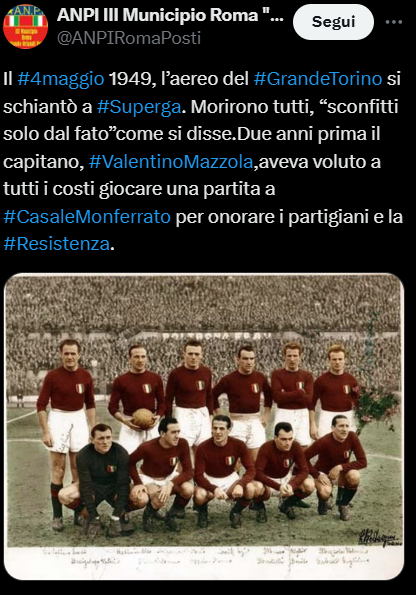Click the year 1949 in the tweet
The height and width of the screenshot is (595, 416).
[130, 79]
